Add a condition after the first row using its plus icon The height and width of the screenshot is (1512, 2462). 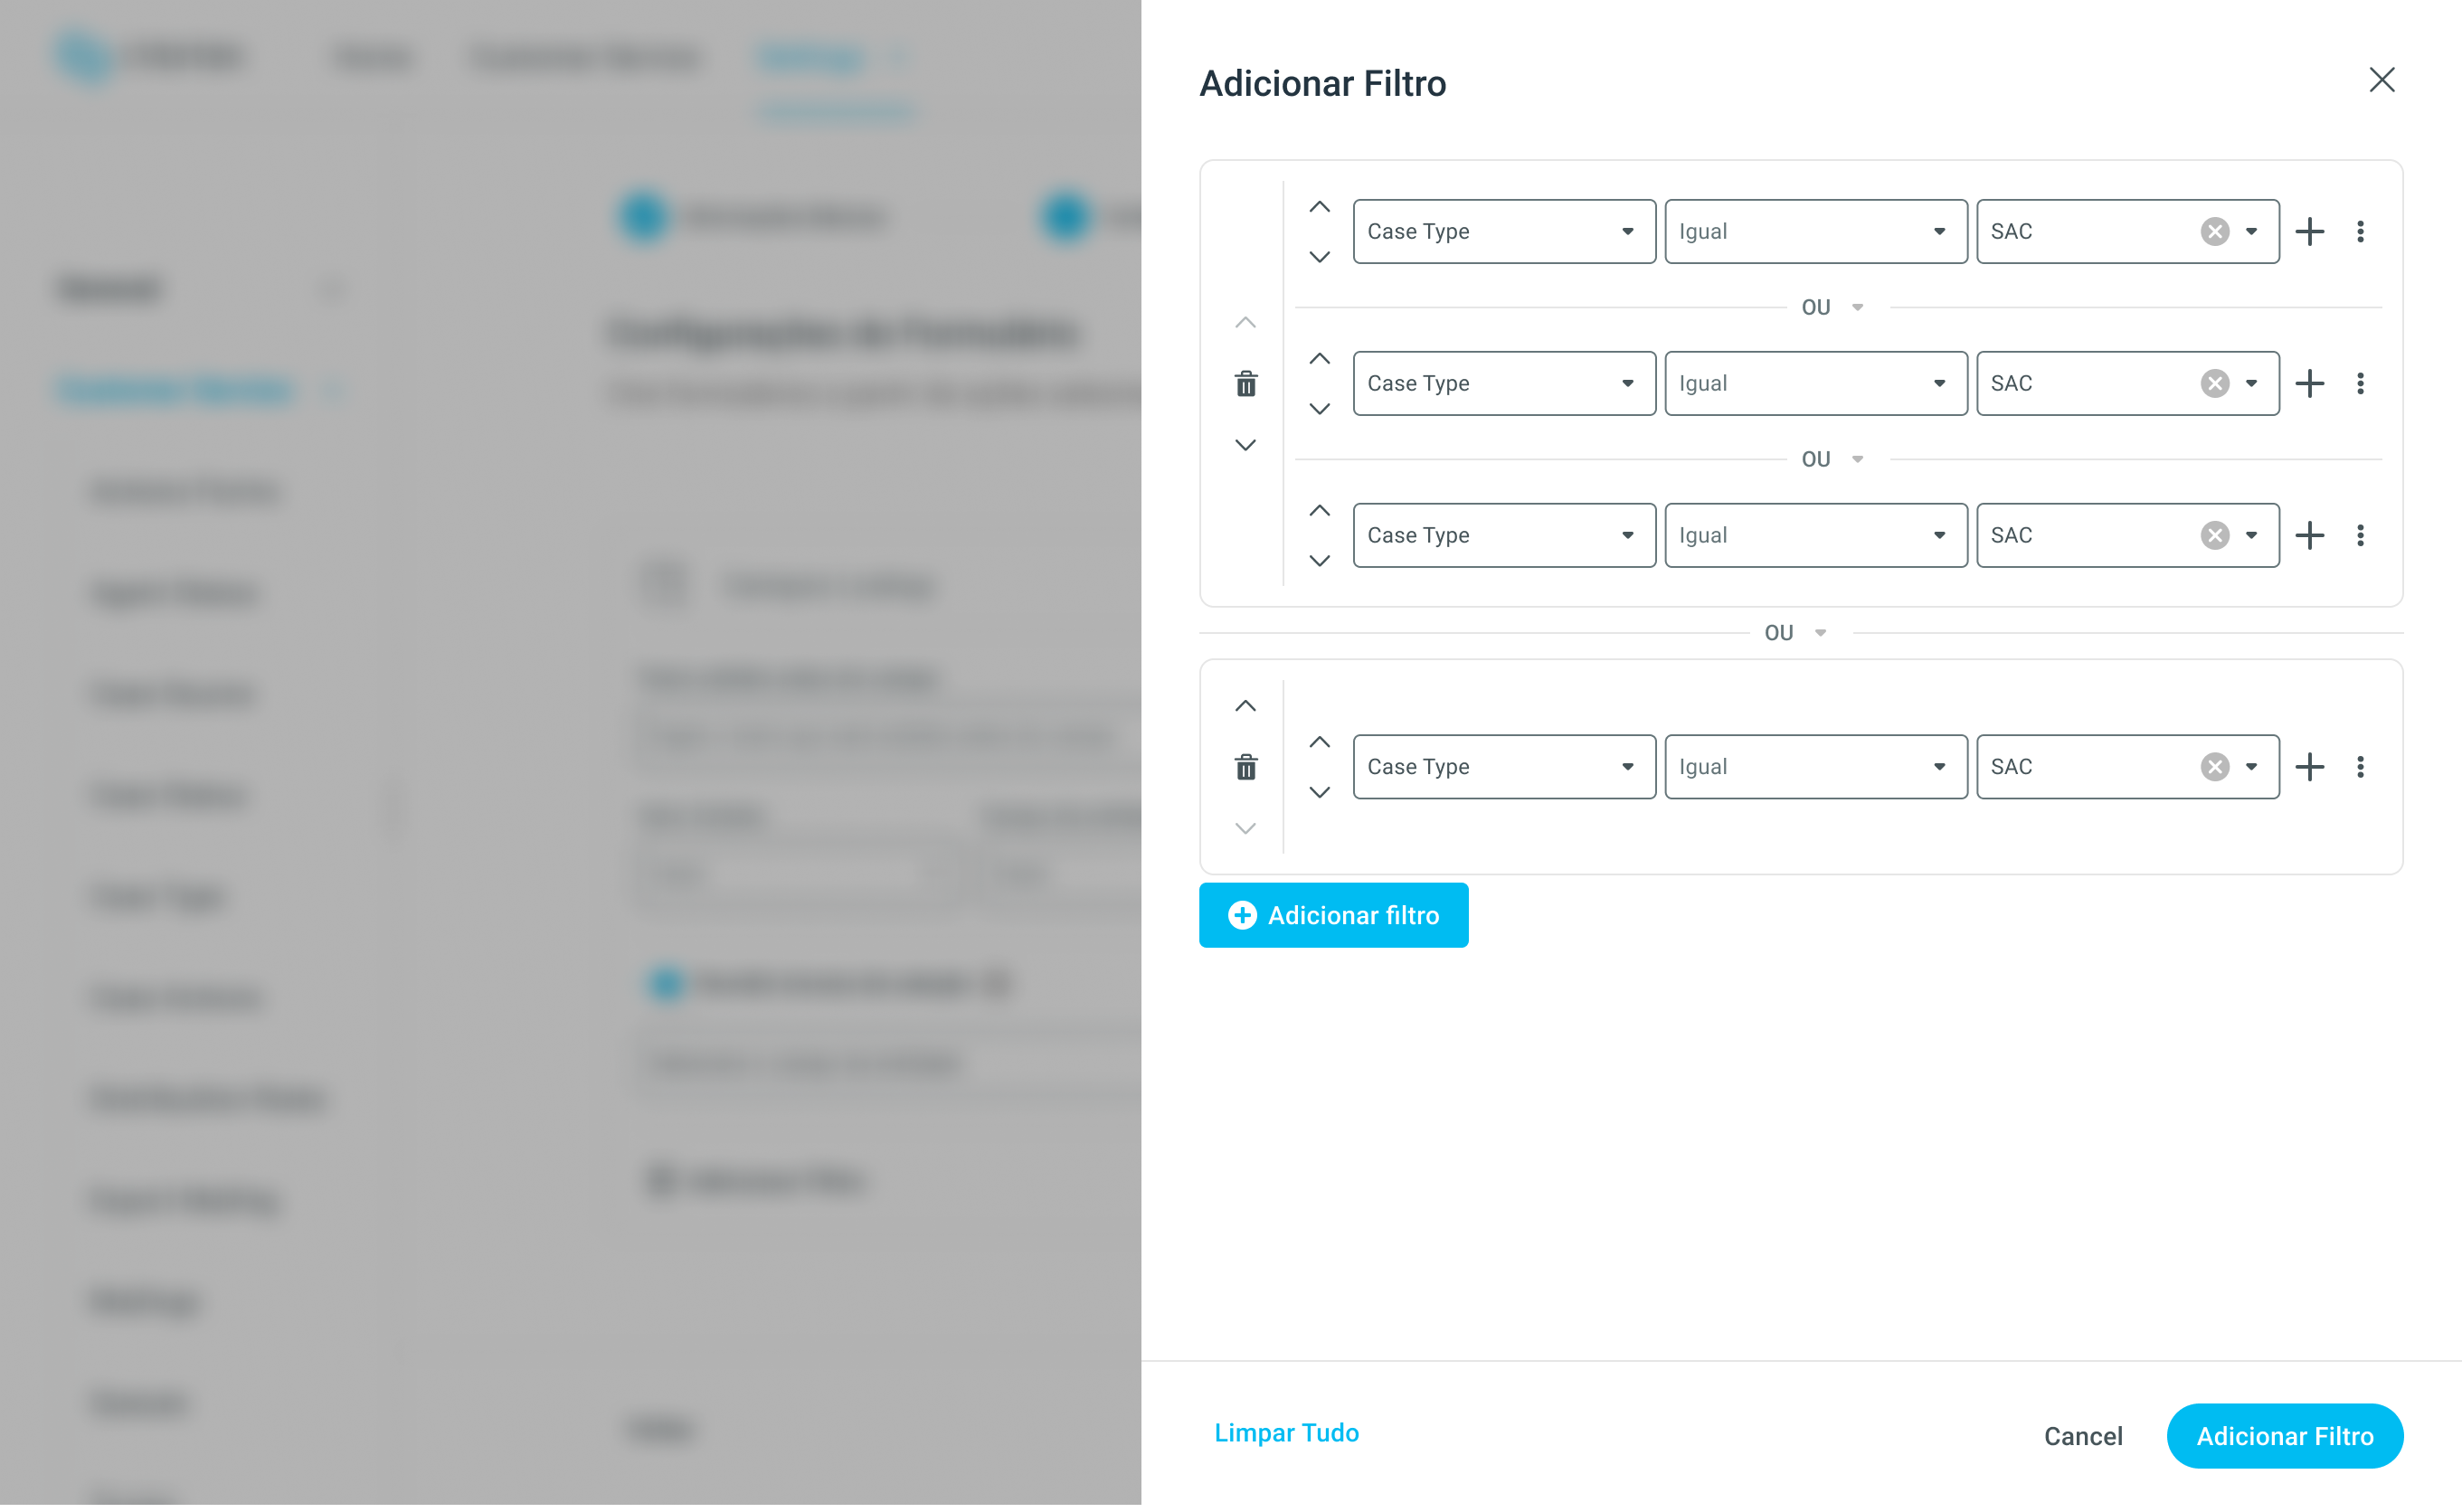(2310, 232)
